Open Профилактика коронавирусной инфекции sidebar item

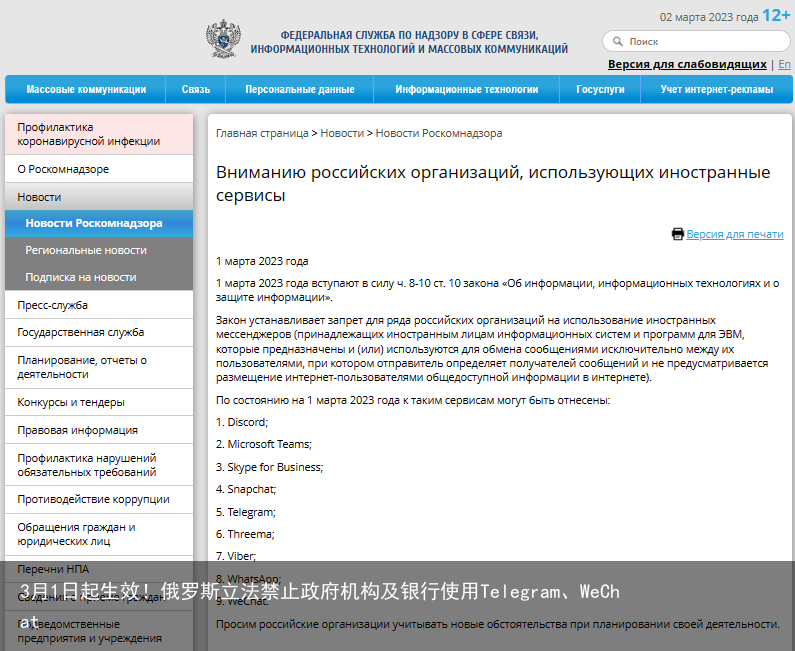pos(99,134)
